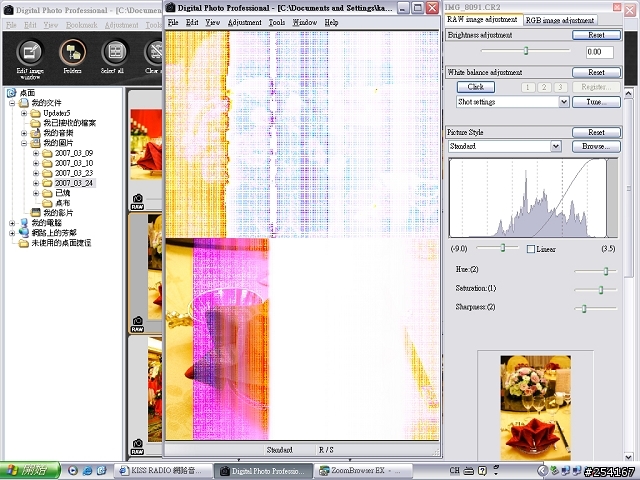This screenshot has width=640, height=480.
Task: Open the media player quick launch icon
Action: [73, 471]
